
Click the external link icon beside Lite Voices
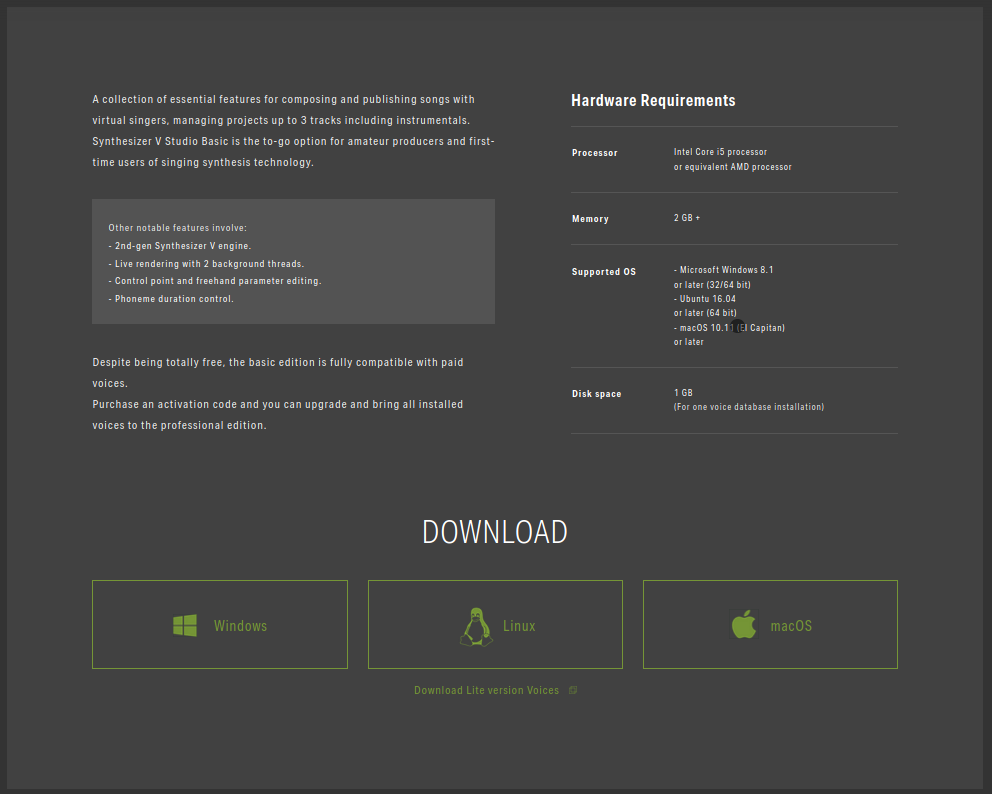573,690
